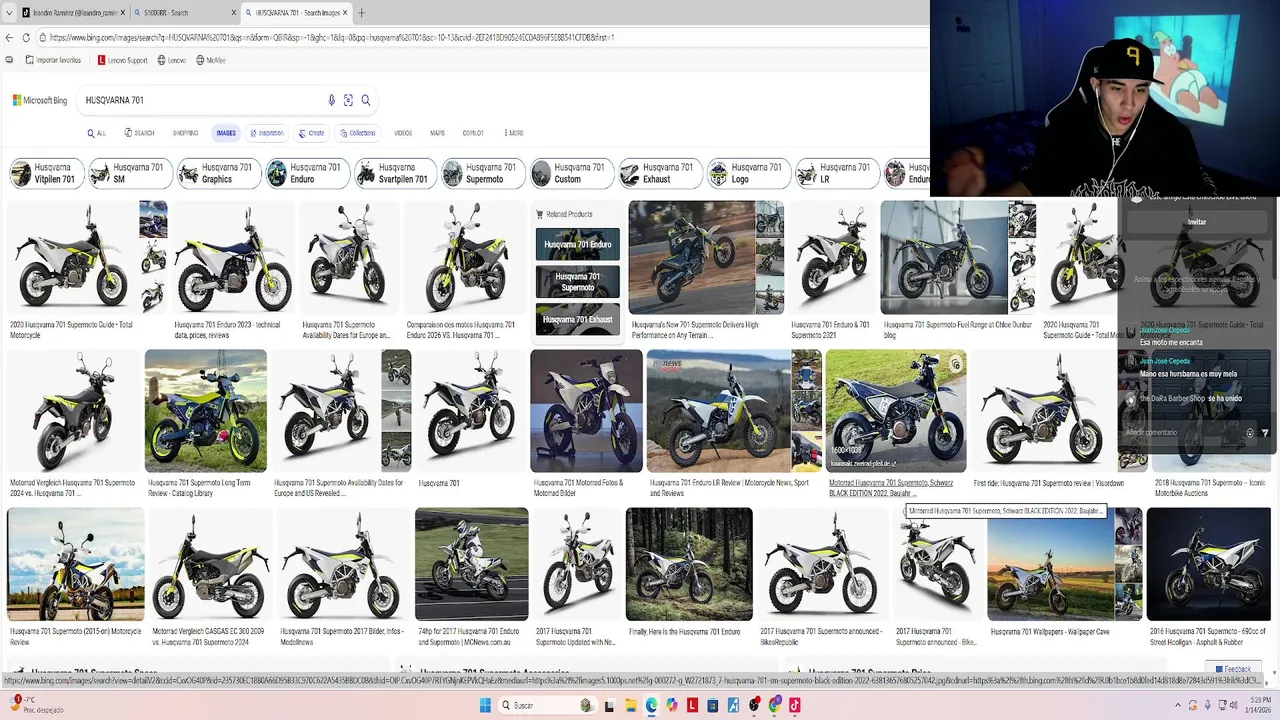Open the COPILOT tab
Screen dimensions: 1280x720
tap(473, 133)
